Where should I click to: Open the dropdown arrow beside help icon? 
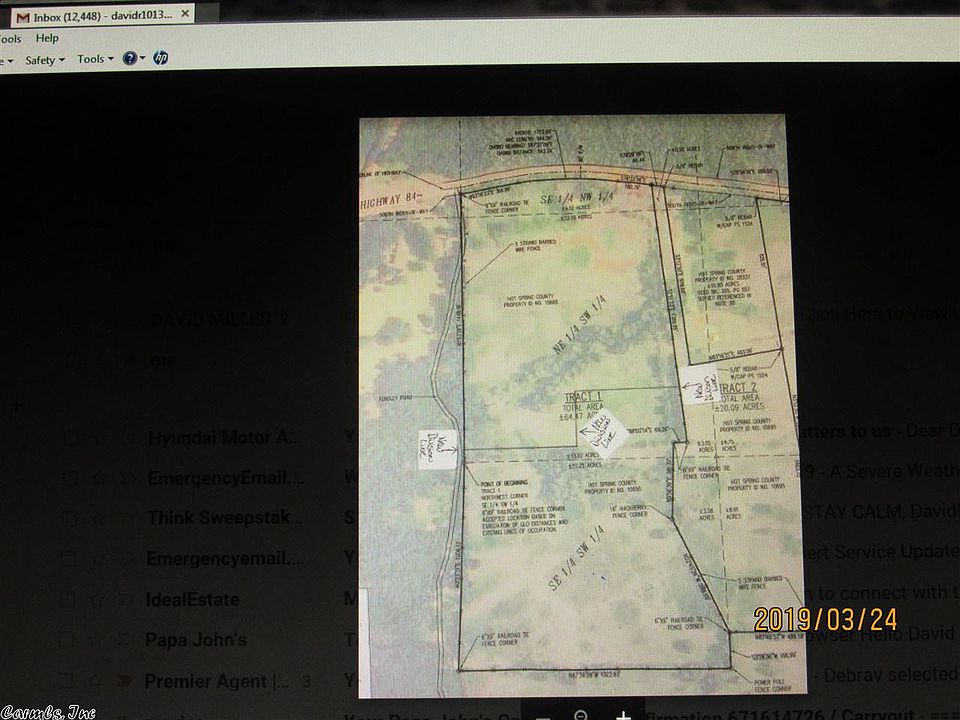(143, 58)
